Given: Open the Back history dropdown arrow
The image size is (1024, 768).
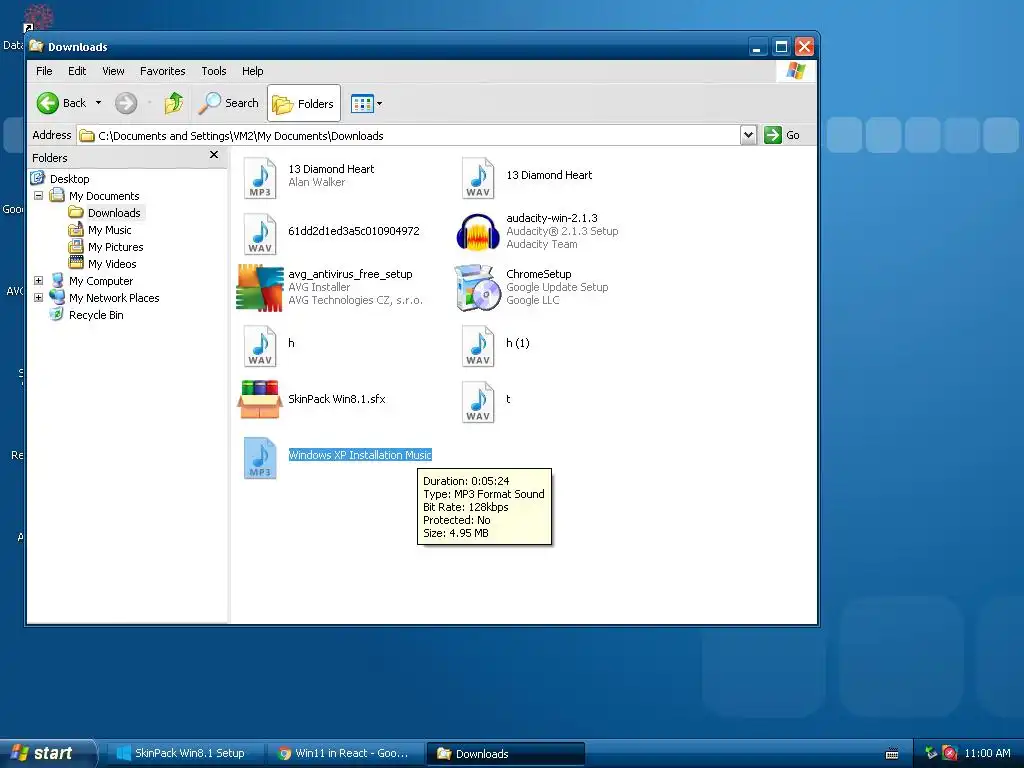Looking at the screenshot, I should pos(99,103).
